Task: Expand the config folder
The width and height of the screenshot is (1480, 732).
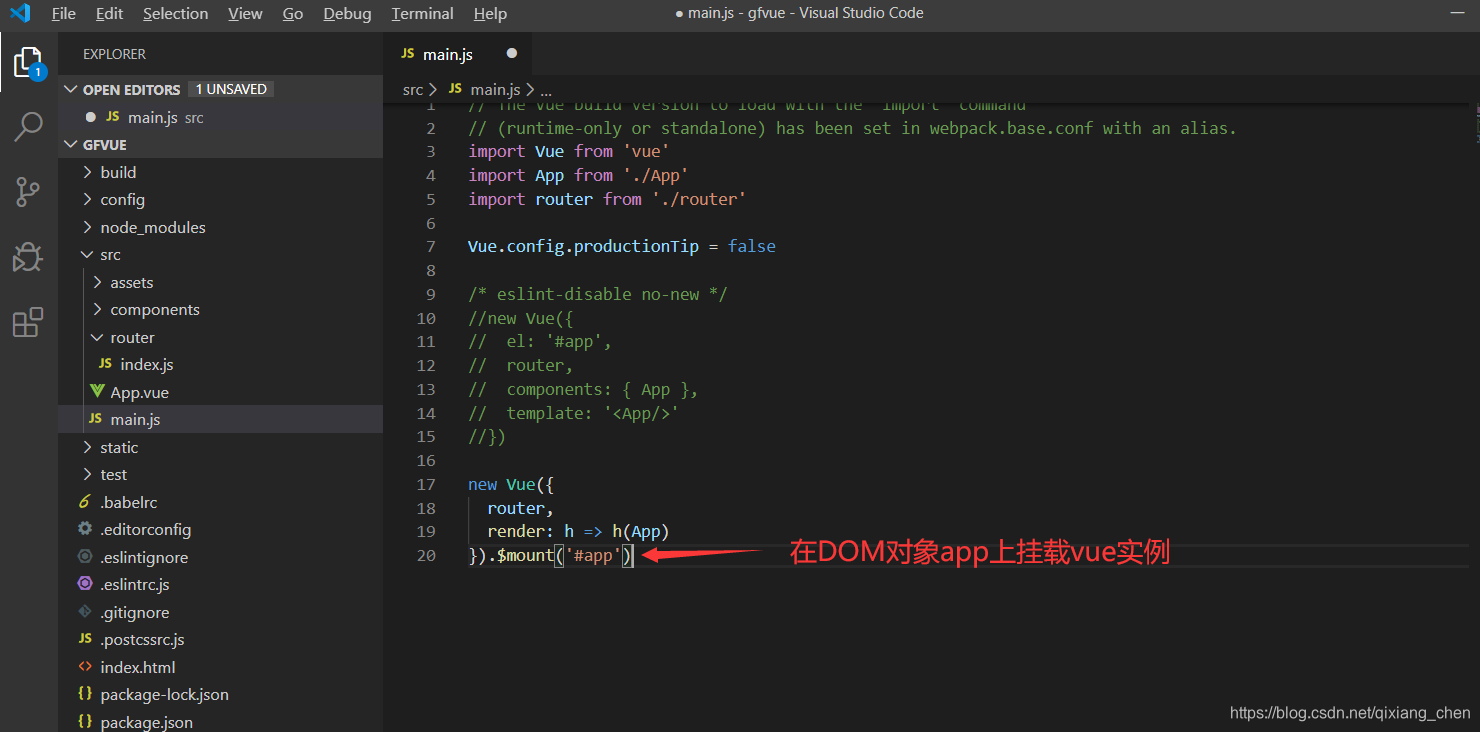Action: point(220,199)
